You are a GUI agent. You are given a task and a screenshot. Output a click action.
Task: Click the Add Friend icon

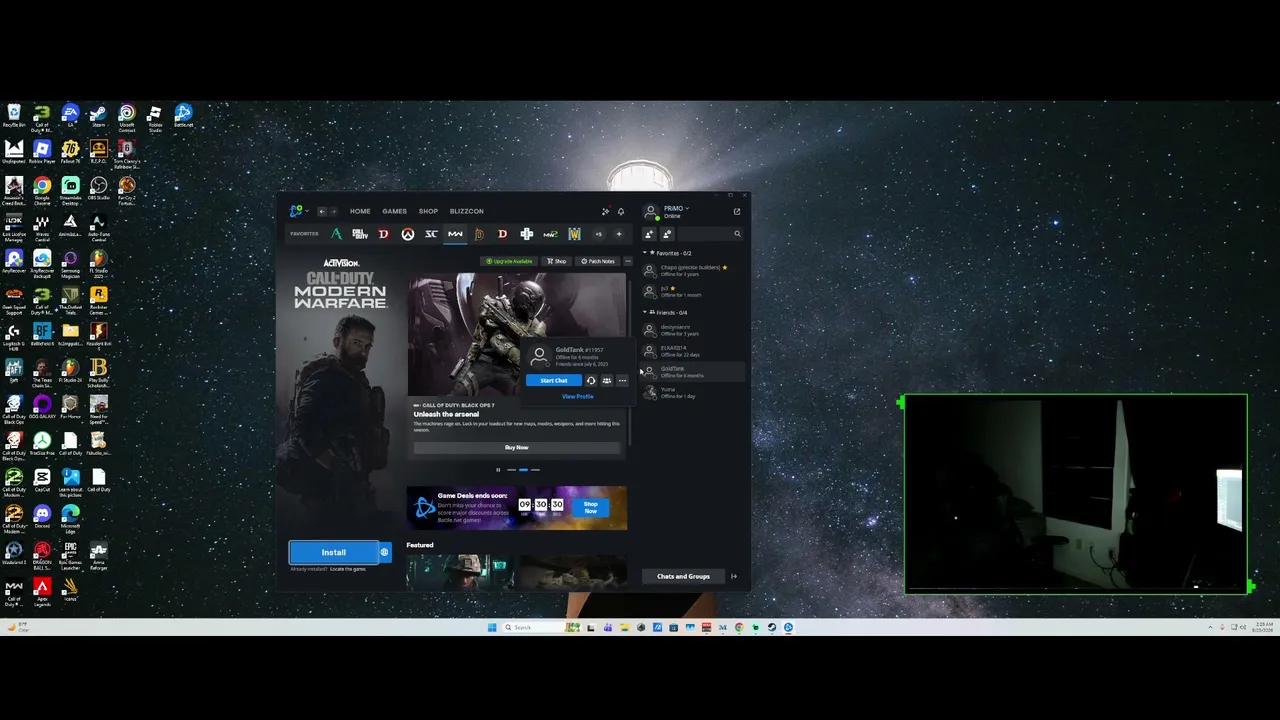click(649, 234)
